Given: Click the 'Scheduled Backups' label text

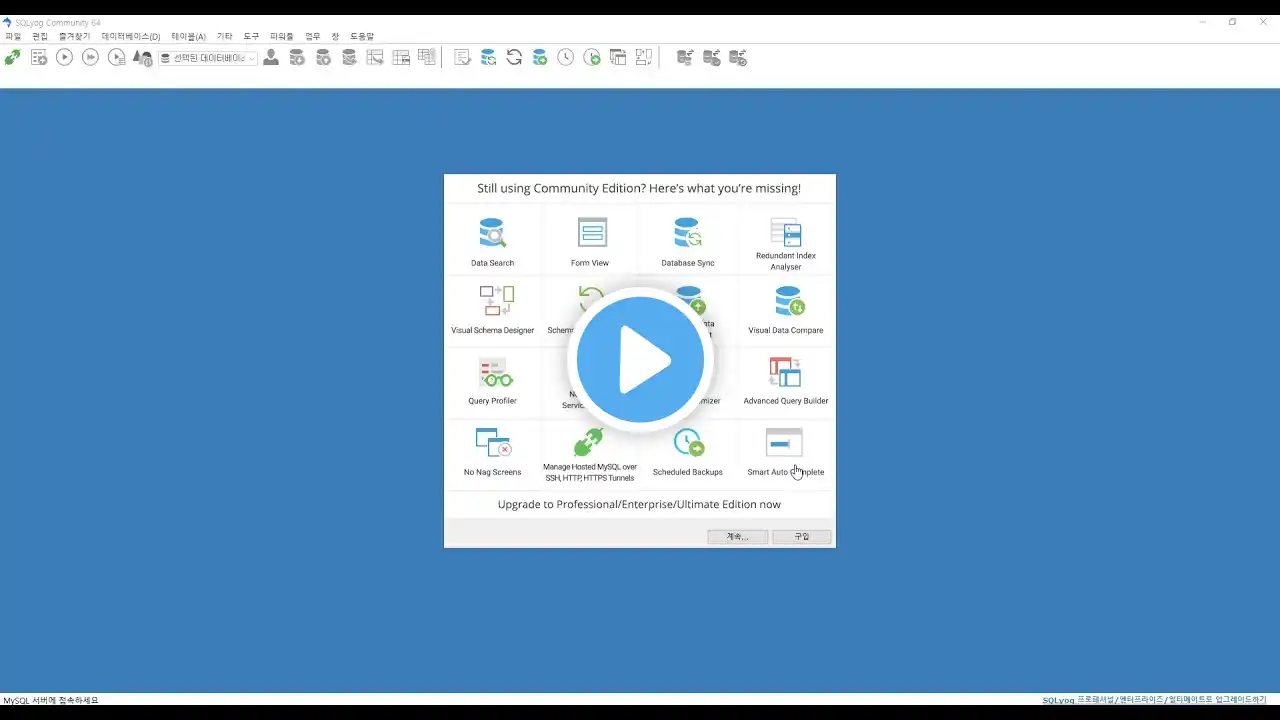Looking at the screenshot, I should 688,472.
